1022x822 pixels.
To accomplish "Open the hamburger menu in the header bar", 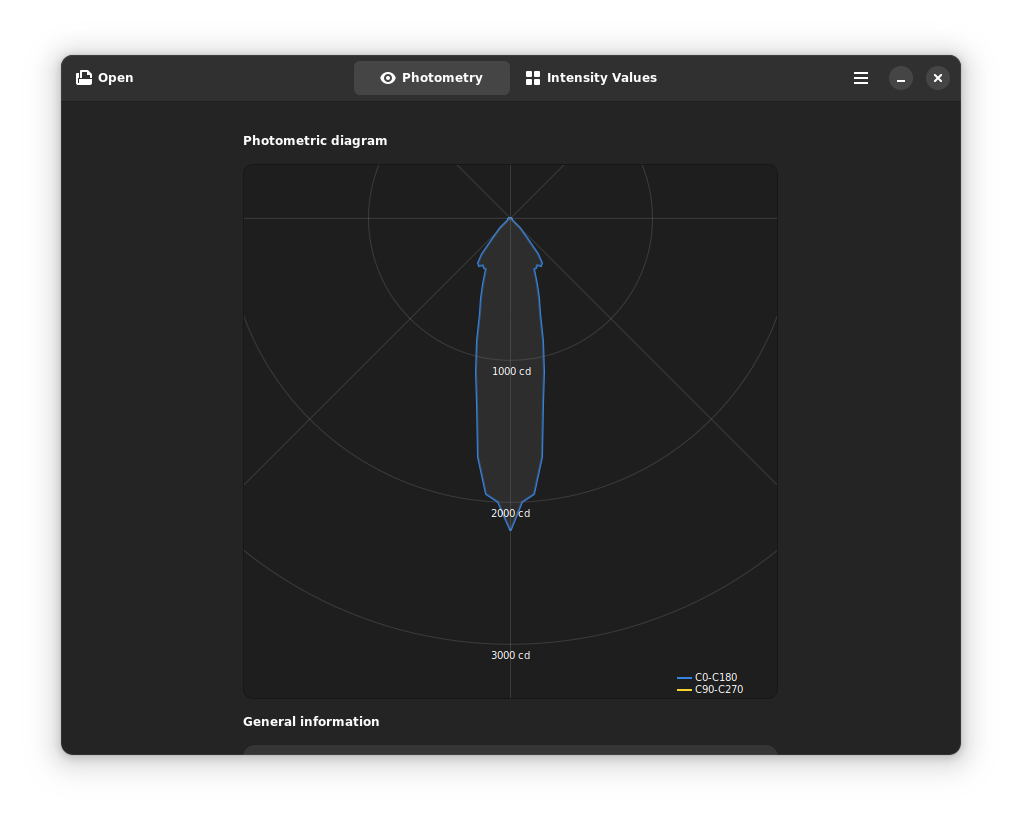I will (x=860, y=77).
